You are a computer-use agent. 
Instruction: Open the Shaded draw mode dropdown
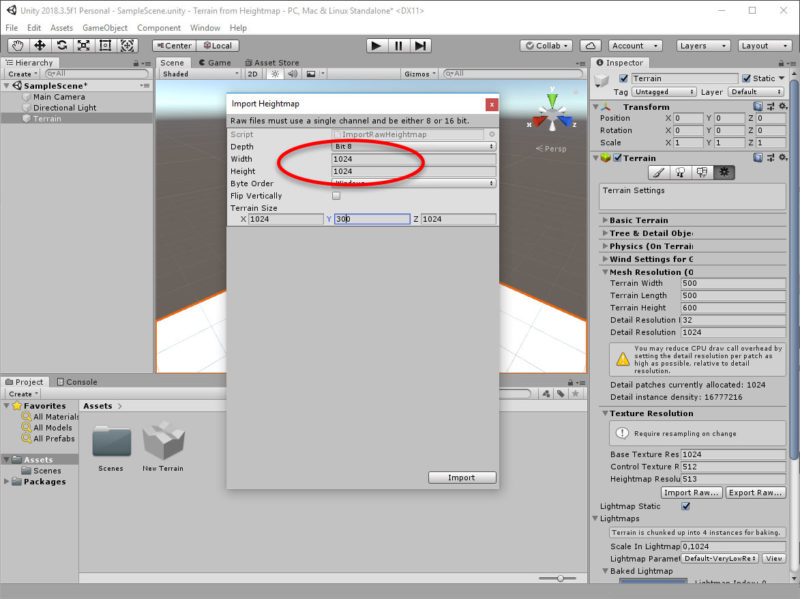coord(199,74)
